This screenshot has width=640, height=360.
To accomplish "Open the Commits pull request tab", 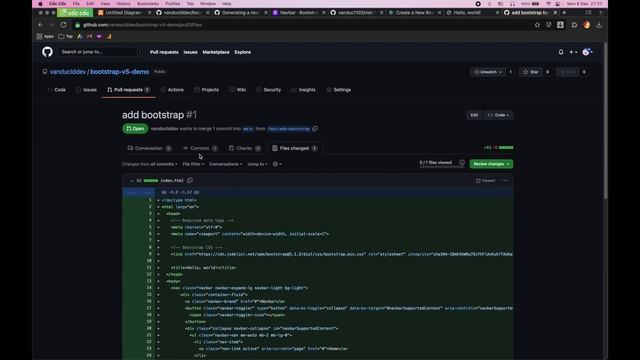I will click(x=200, y=148).
